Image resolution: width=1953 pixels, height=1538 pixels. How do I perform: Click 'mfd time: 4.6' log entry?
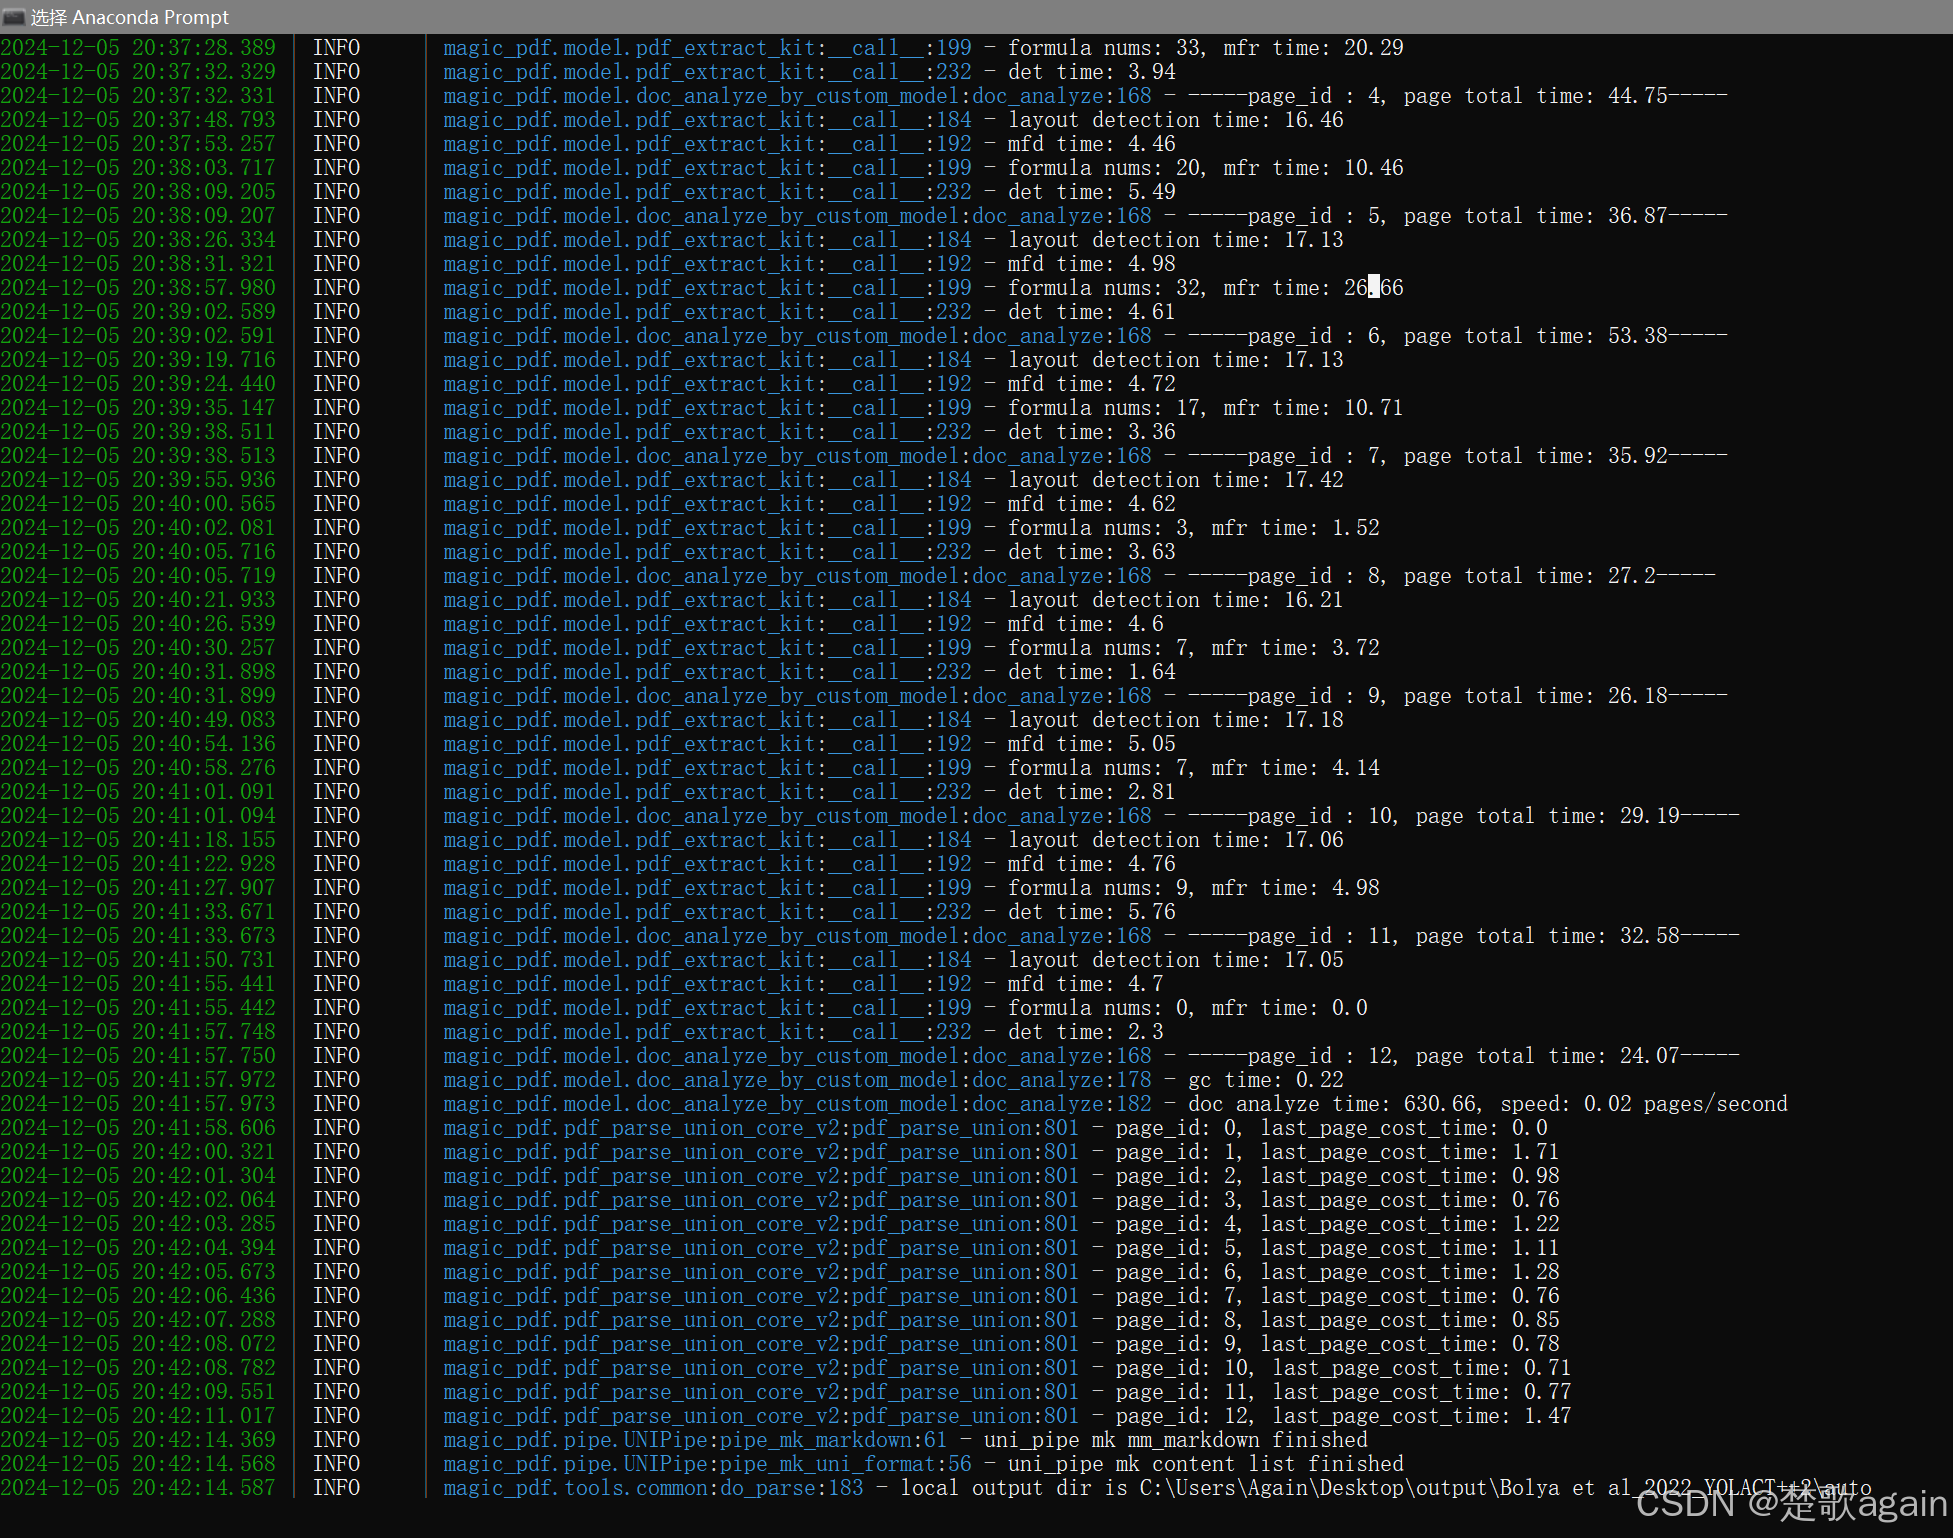(x=1086, y=624)
